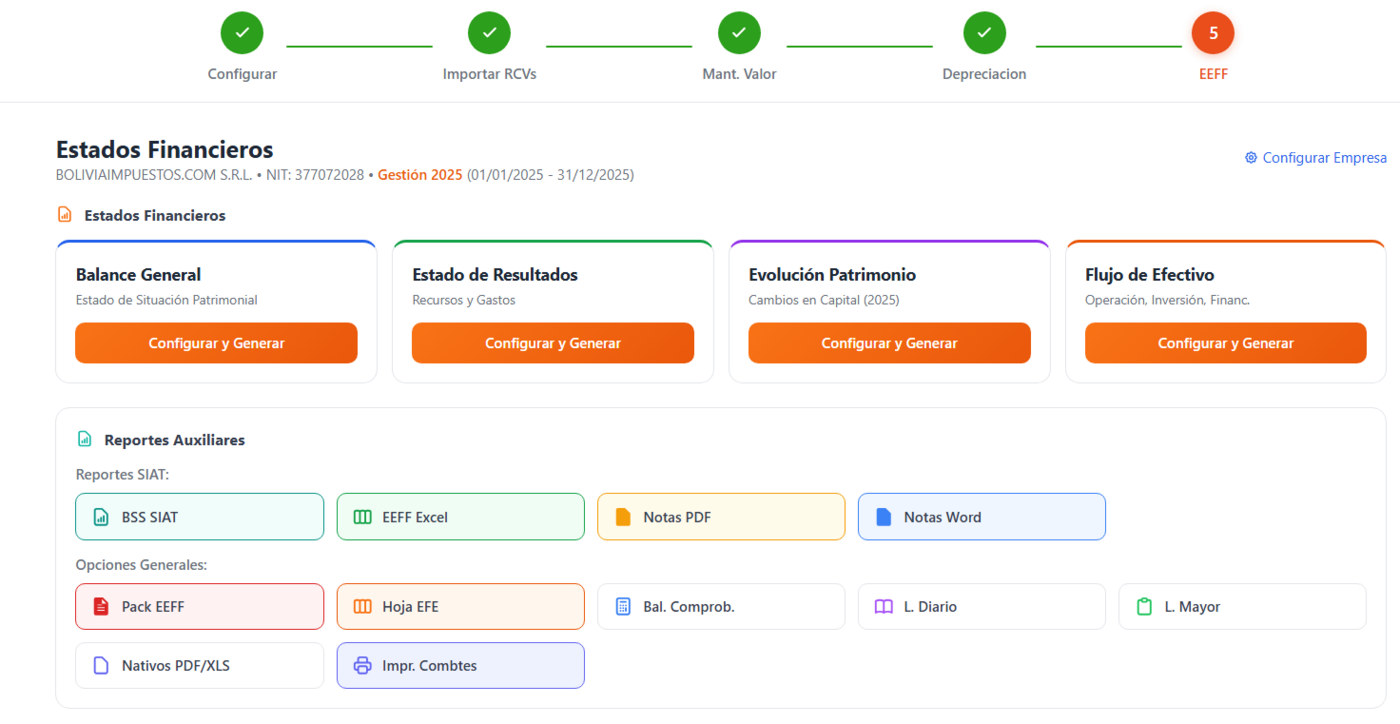Download Notas PDF

pos(721,517)
